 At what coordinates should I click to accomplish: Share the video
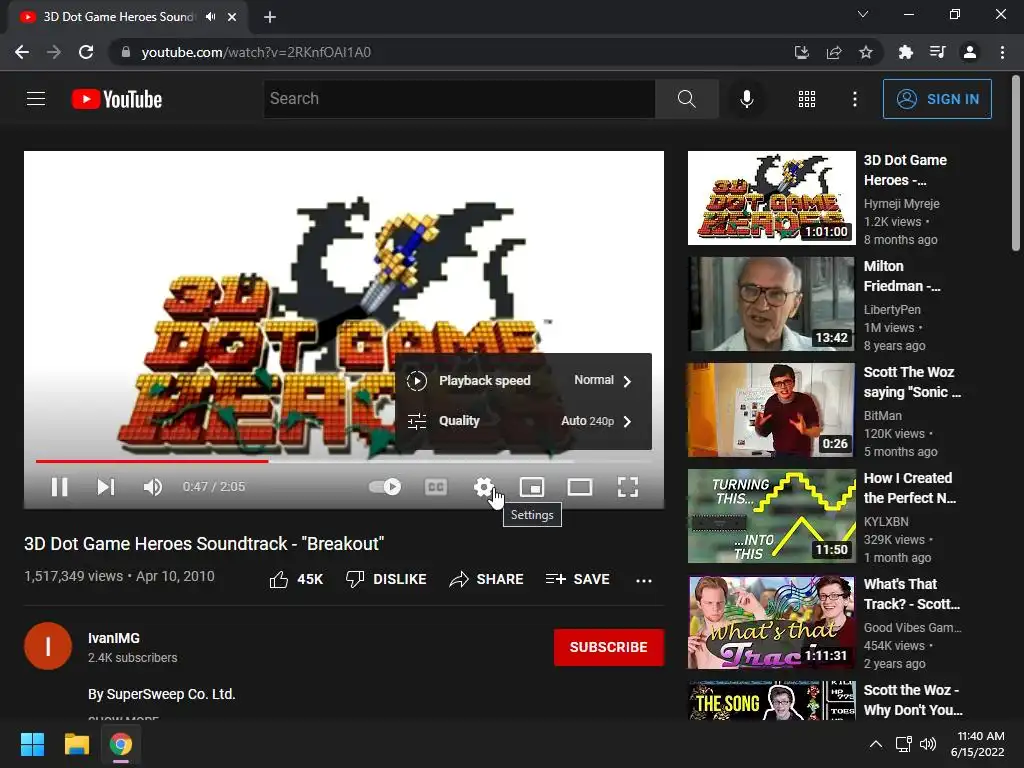(x=487, y=579)
